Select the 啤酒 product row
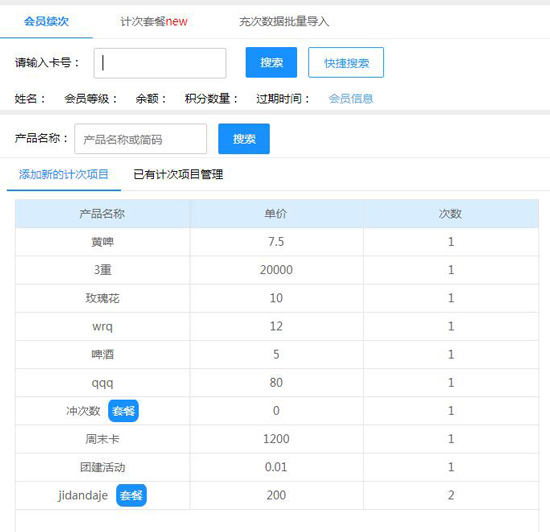 [277, 355]
